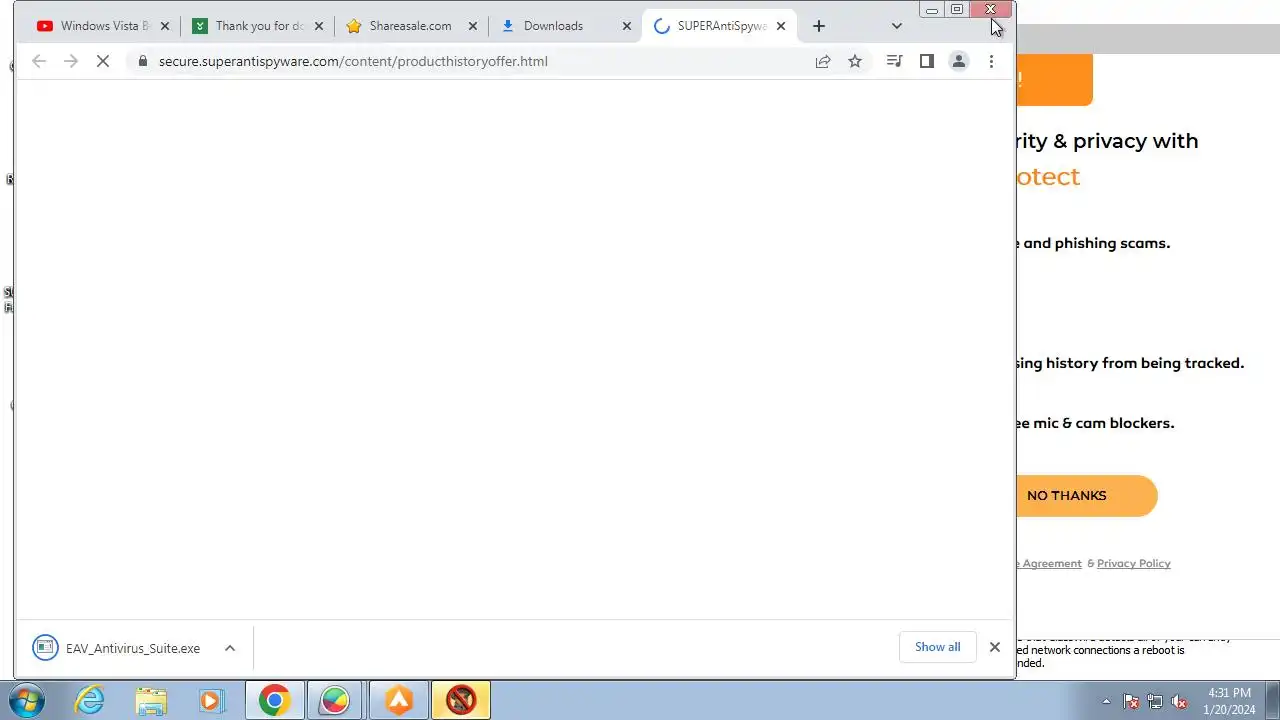This screenshot has width=1280, height=720.
Task: Open the Chrome profile avatar
Action: (x=959, y=61)
